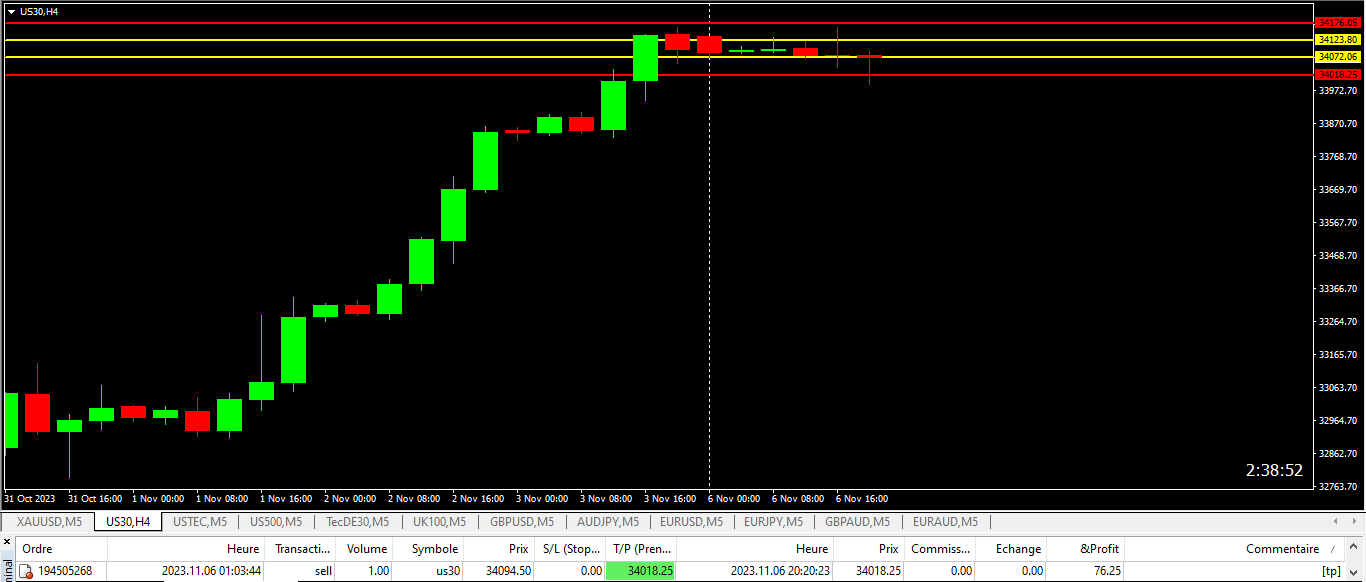Viewport: 1366px width, 582px height.
Task: Switch to the EURJPY,M5 chart tab
Action: click(x=773, y=521)
